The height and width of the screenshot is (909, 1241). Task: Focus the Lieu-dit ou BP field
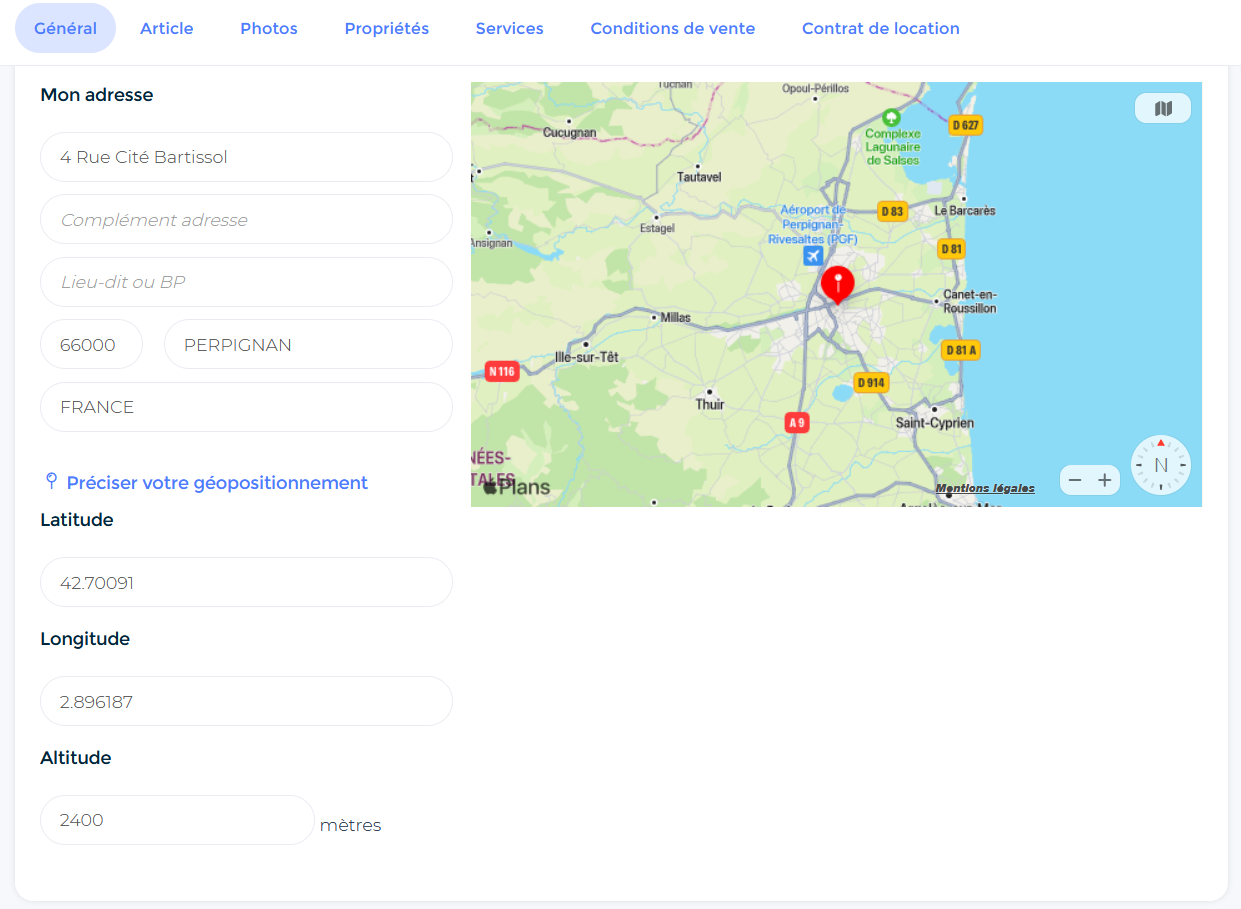point(246,282)
